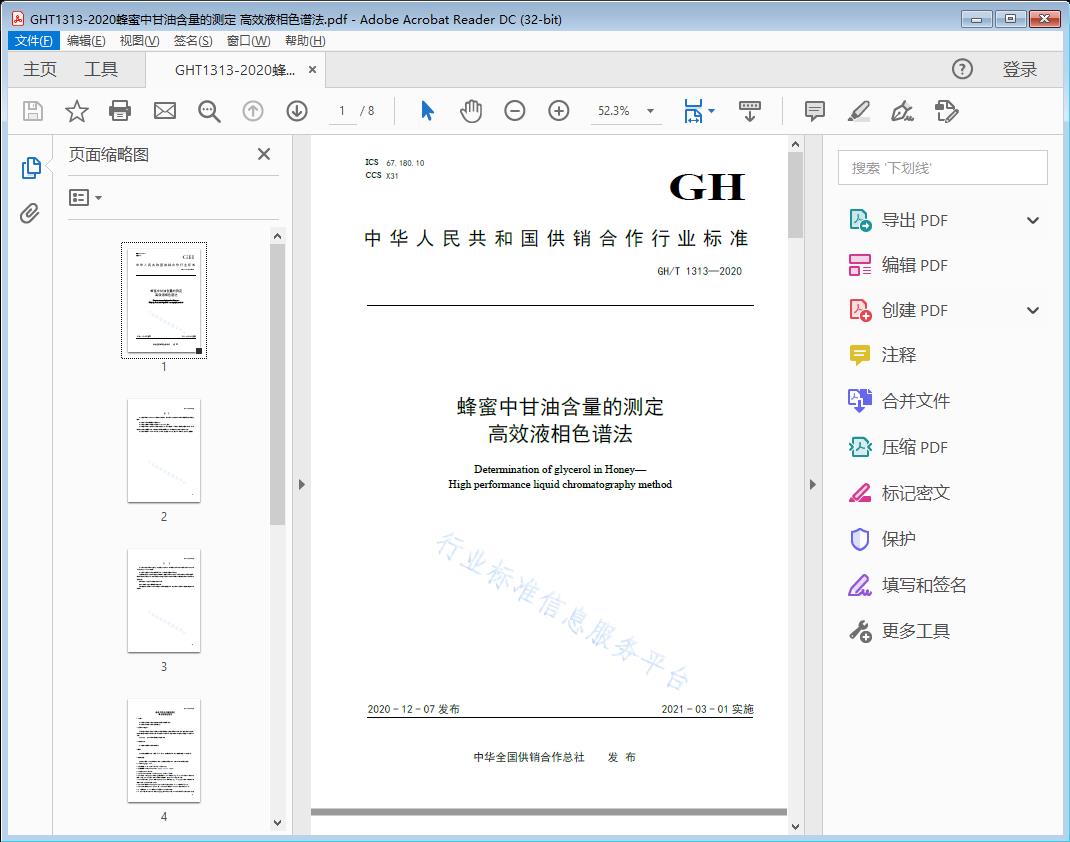Click the zoom out minus icon
Viewport: 1070px width, 842px height.
click(515, 111)
